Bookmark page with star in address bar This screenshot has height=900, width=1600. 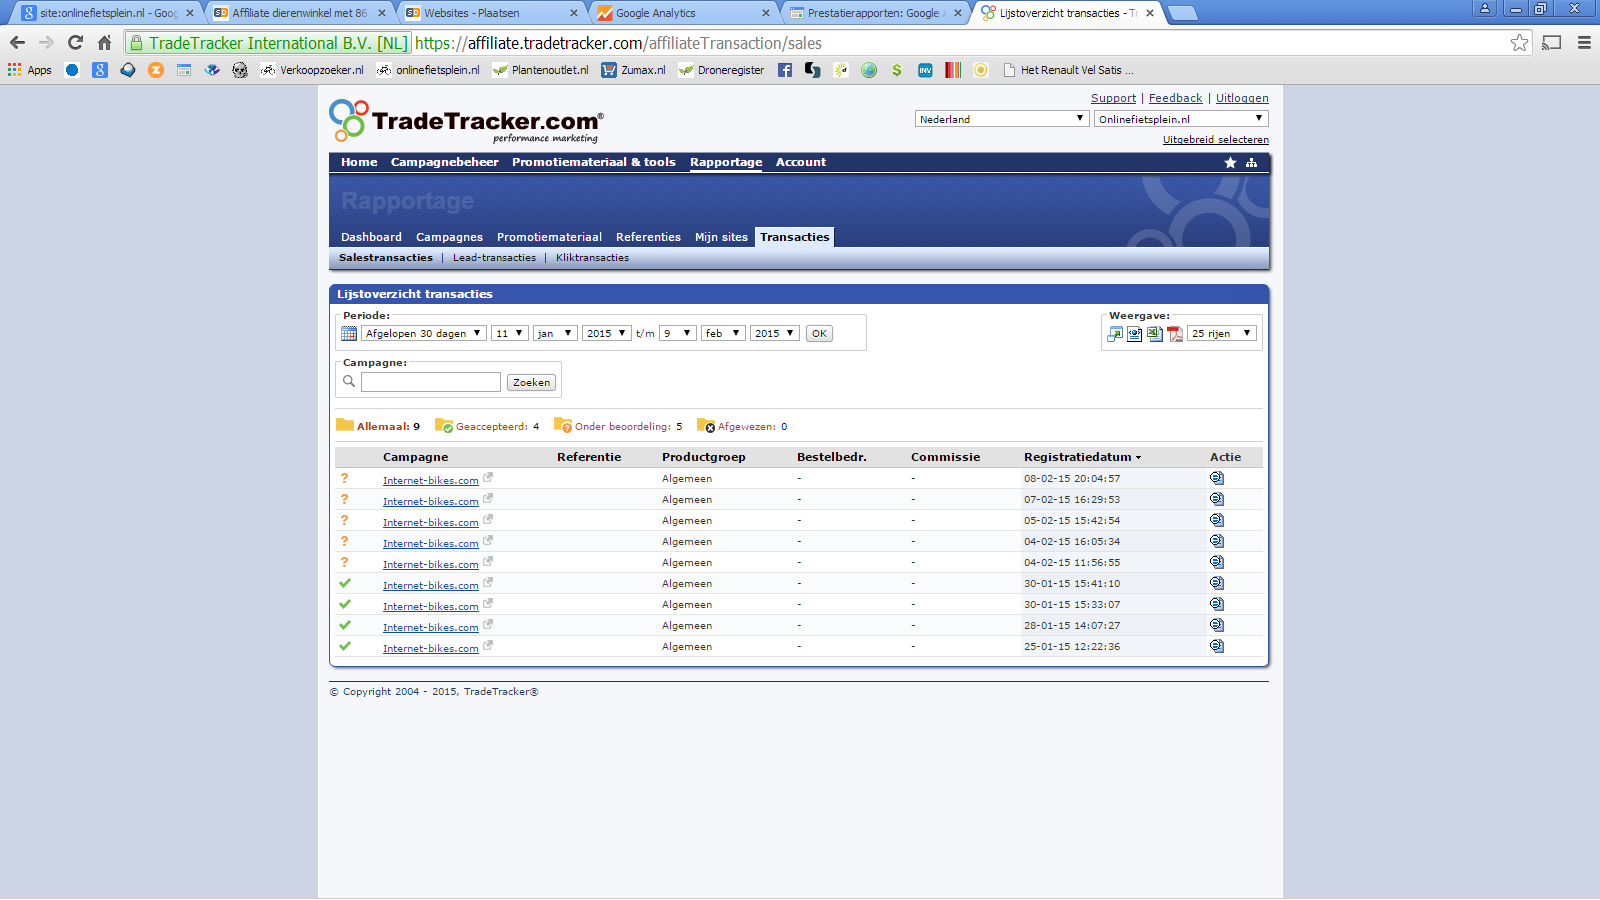point(1520,42)
